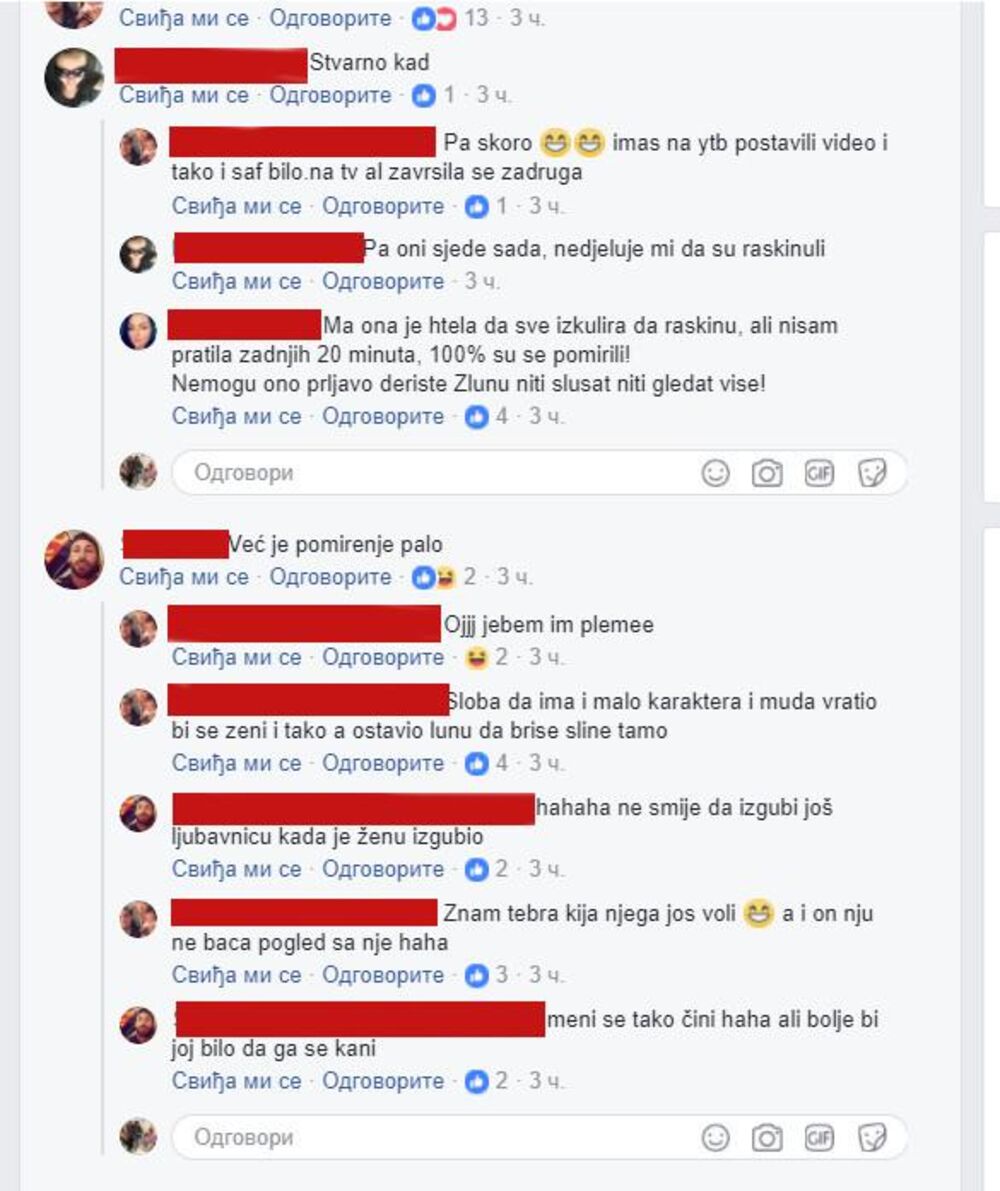
Task: Attach photo via camera icon in bottom reply box
Action: [x=767, y=1138]
